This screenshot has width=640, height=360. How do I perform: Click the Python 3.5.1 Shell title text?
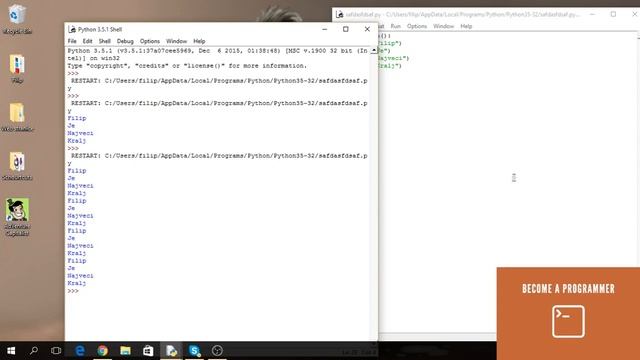pyautogui.click(x=100, y=29)
